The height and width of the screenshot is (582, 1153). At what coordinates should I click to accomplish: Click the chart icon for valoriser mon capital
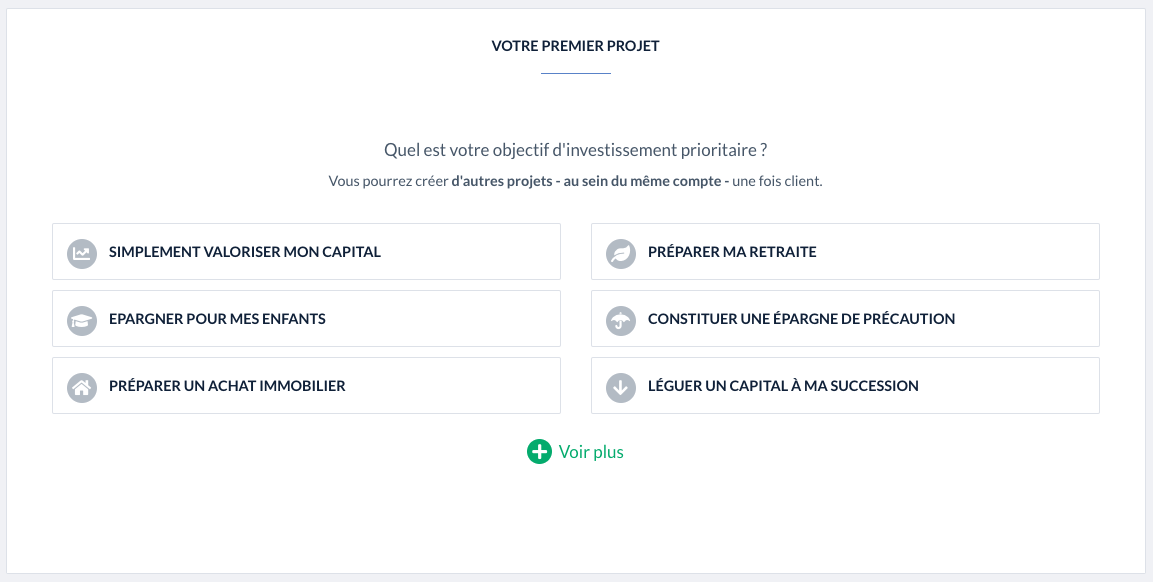point(82,253)
